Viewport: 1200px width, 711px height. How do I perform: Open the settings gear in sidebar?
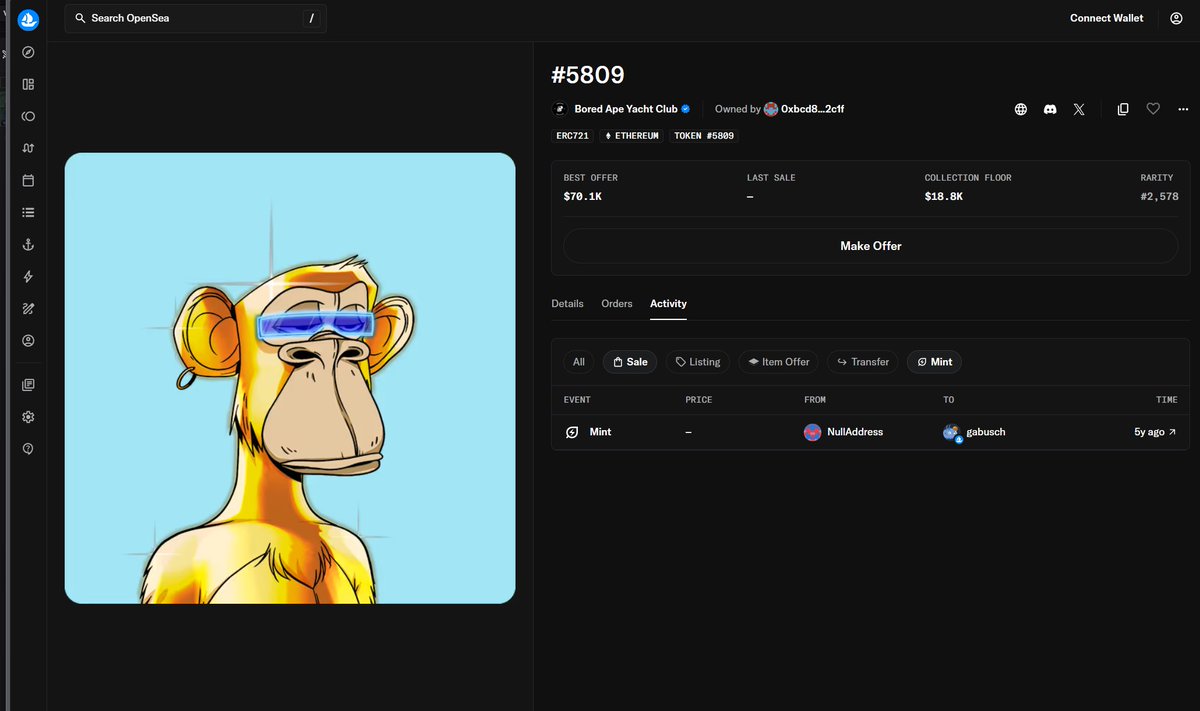tap(28, 417)
